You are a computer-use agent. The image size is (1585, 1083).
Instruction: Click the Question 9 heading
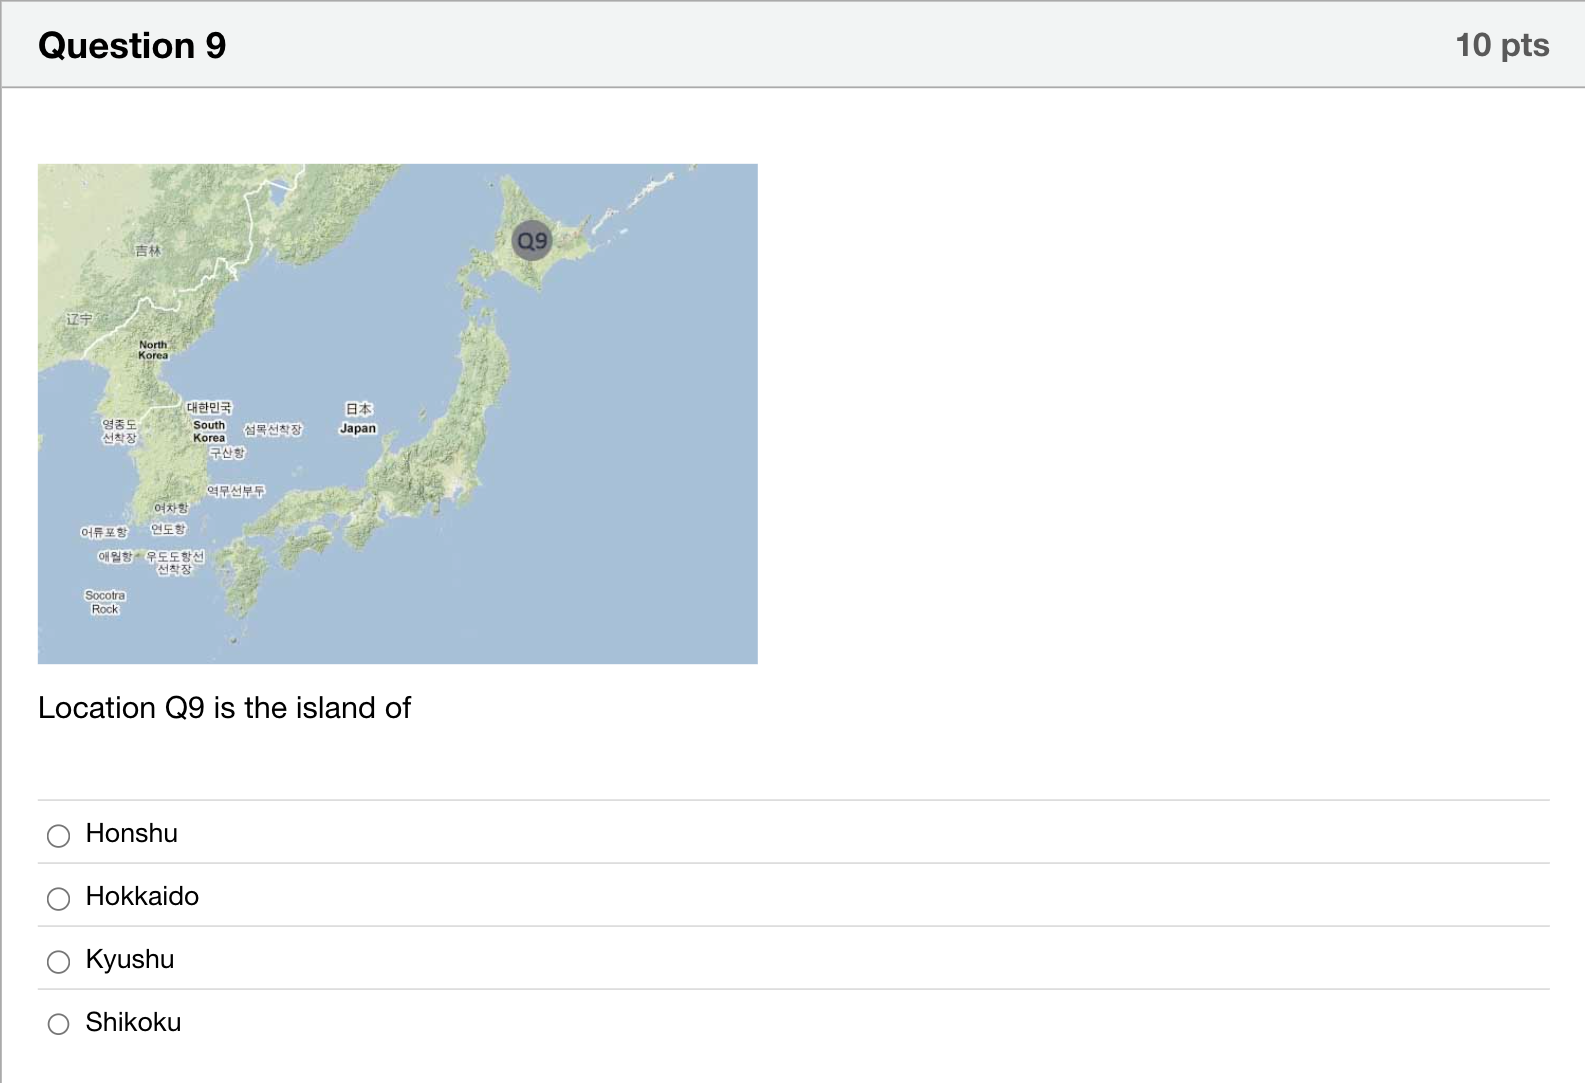coord(132,45)
